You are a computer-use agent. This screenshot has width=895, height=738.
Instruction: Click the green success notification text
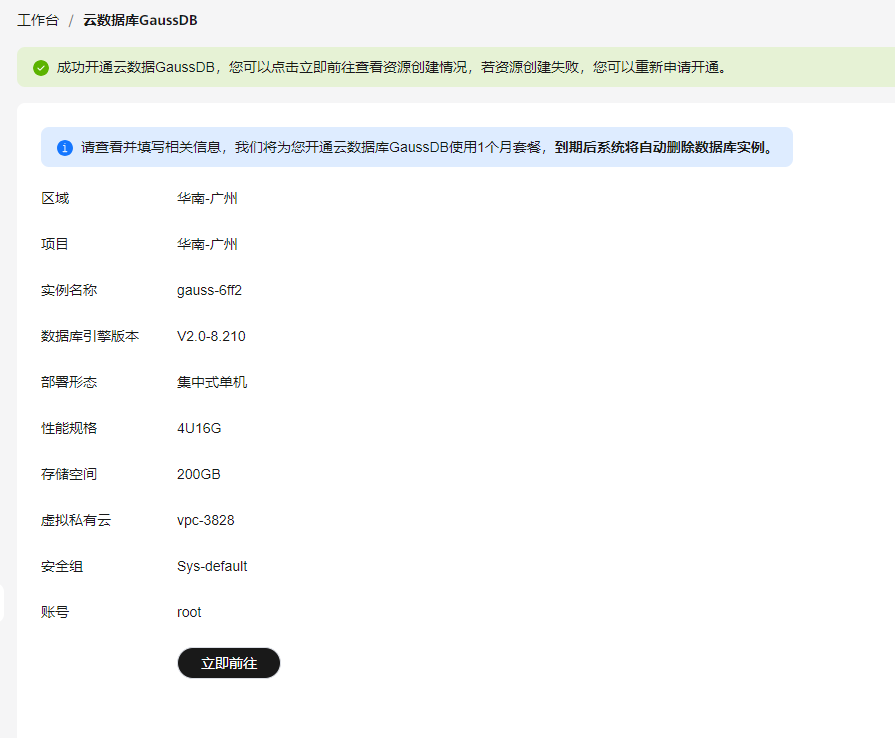pos(392,68)
